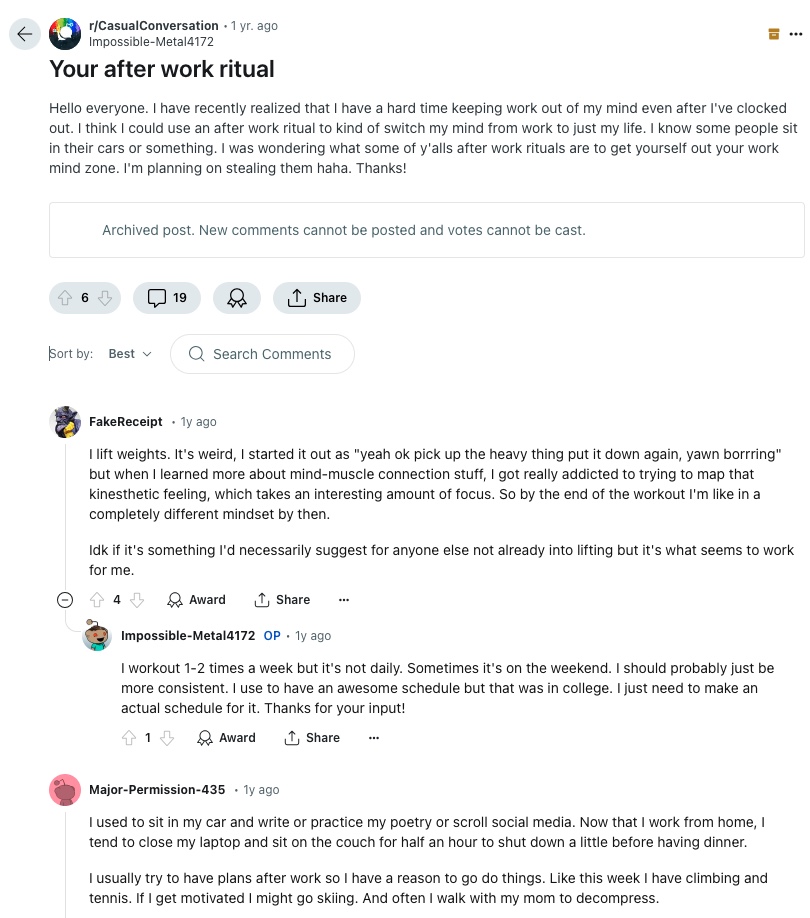Downvote FakeReceipt's comment

pyautogui.click(x=137, y=600)
